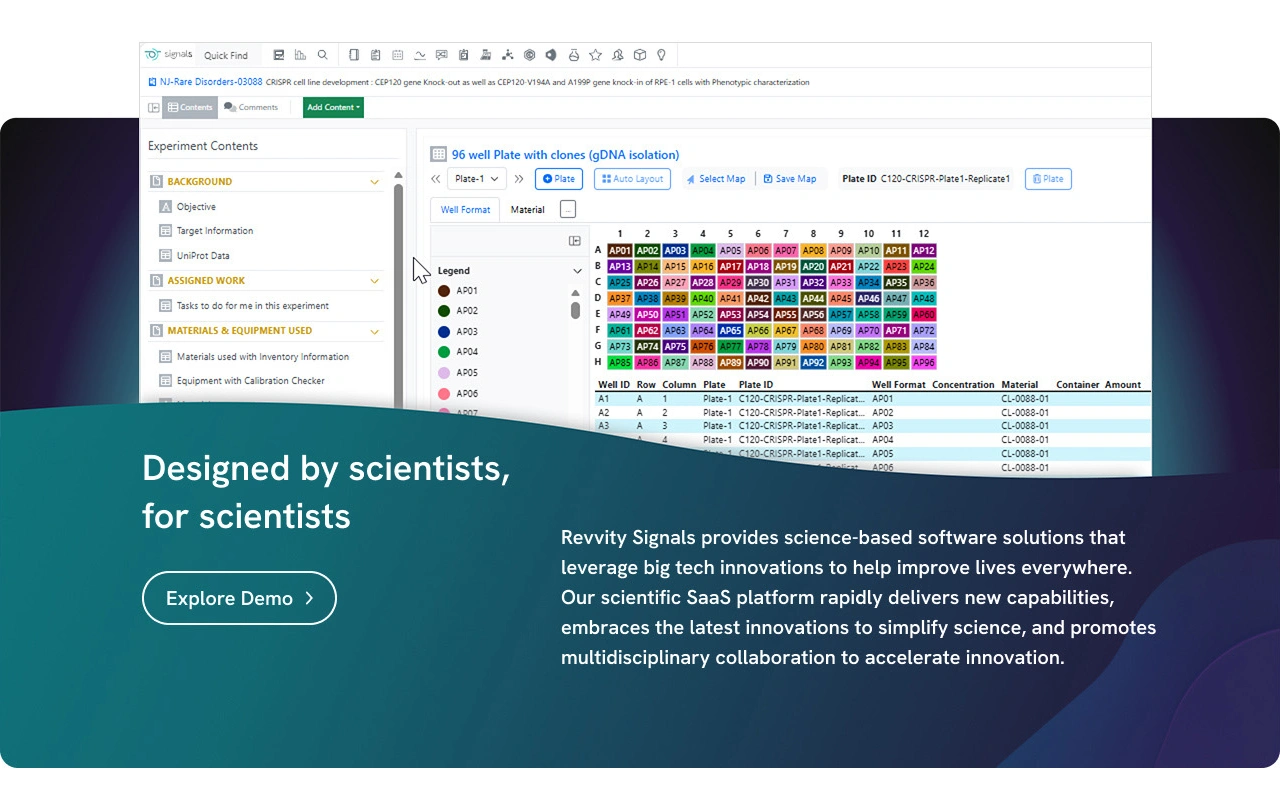The image size is (1280, 805).
Task: Toggle the left sidebar panel icon
Action: 154,108
